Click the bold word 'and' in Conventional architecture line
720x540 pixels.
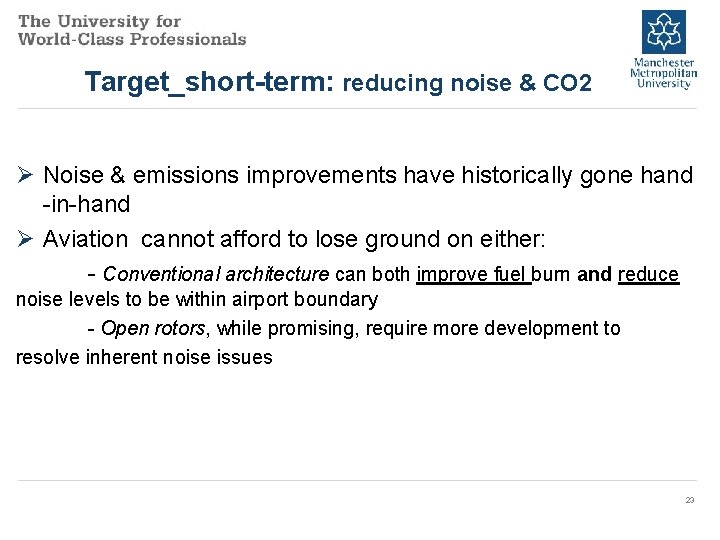[594, 274]
